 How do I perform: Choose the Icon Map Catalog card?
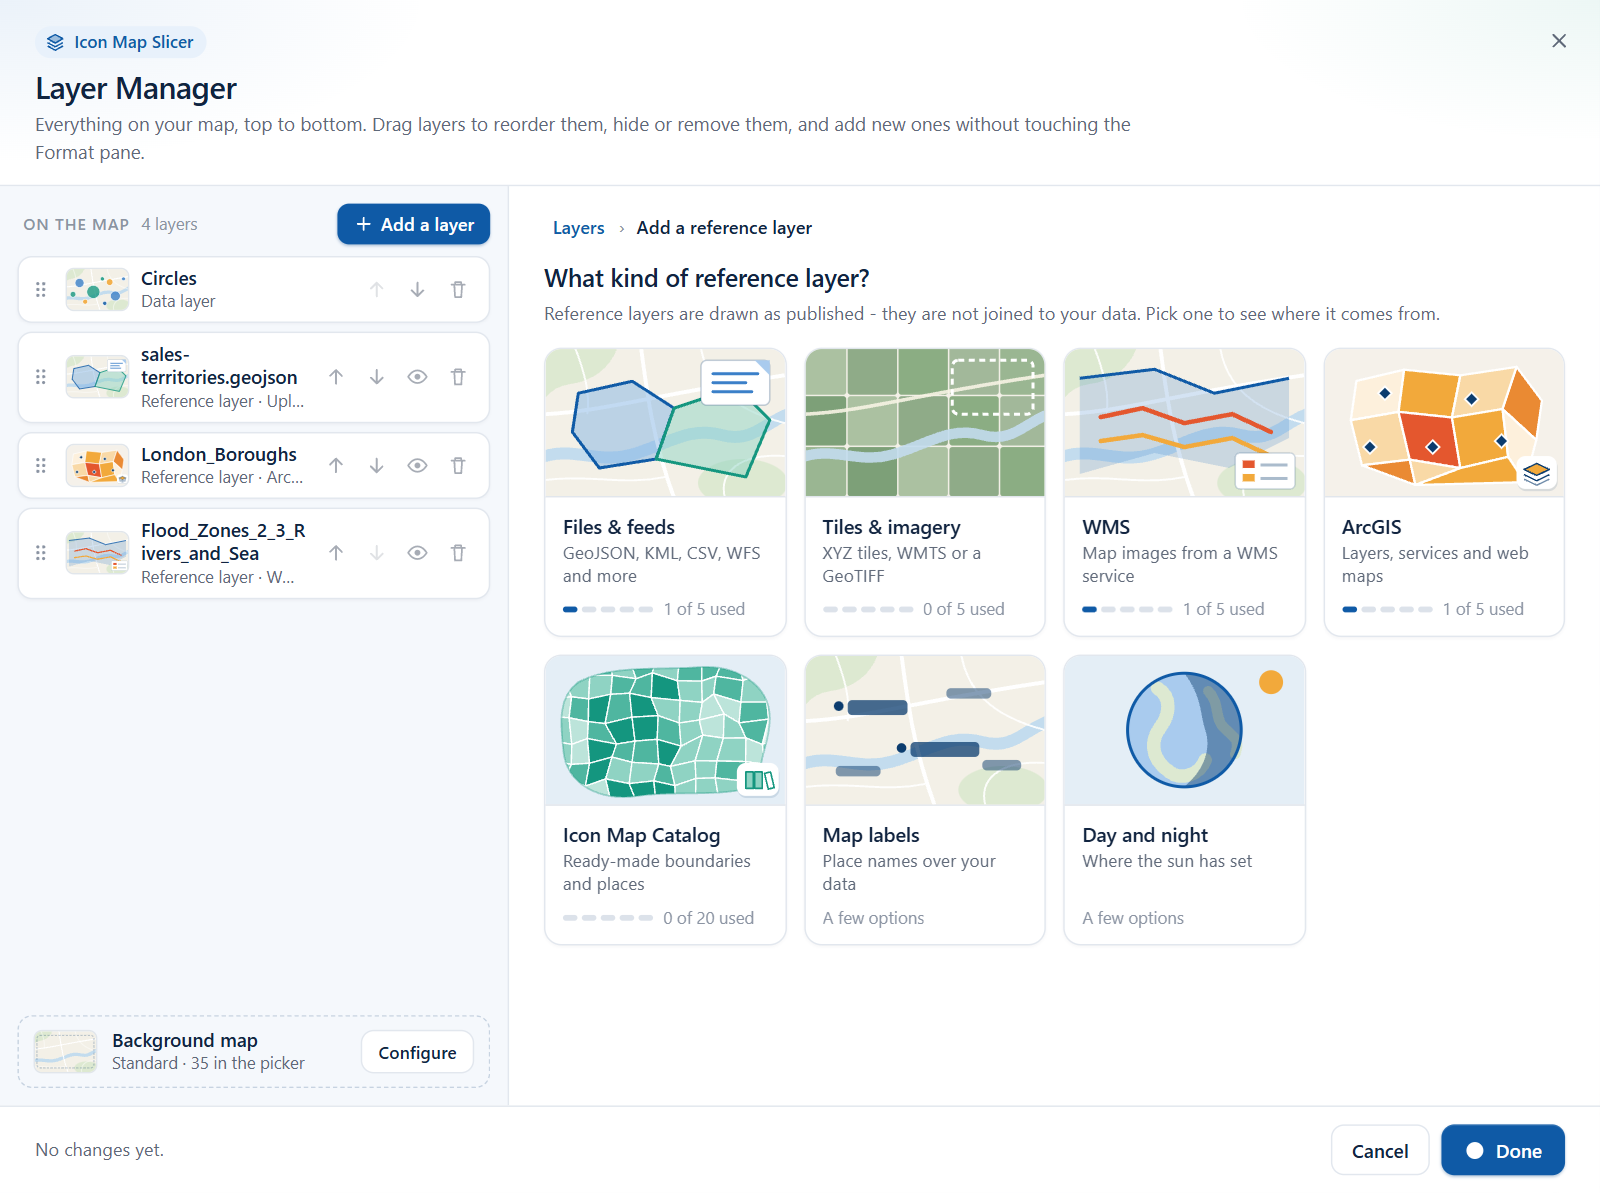tap(665, 800)
